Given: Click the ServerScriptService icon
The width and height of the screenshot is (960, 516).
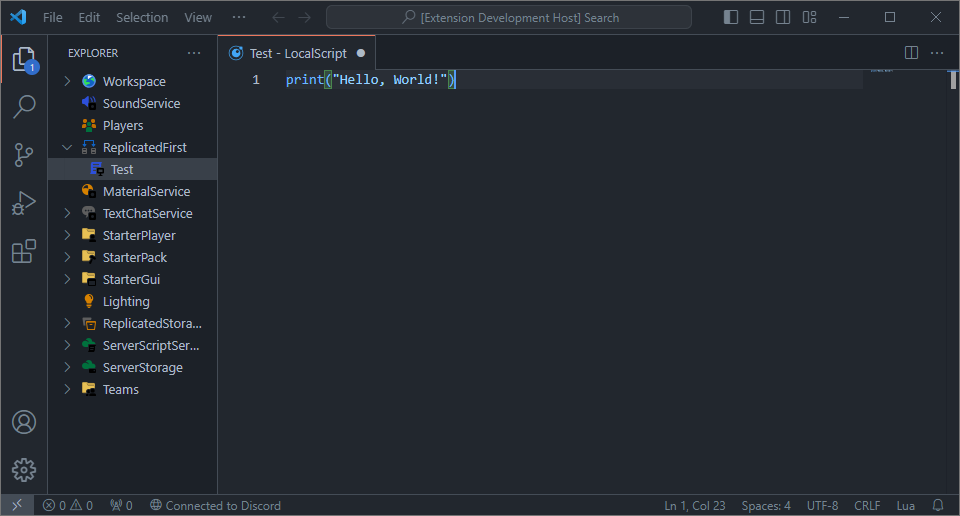Looking at the screenshot, I should point(89,345).
